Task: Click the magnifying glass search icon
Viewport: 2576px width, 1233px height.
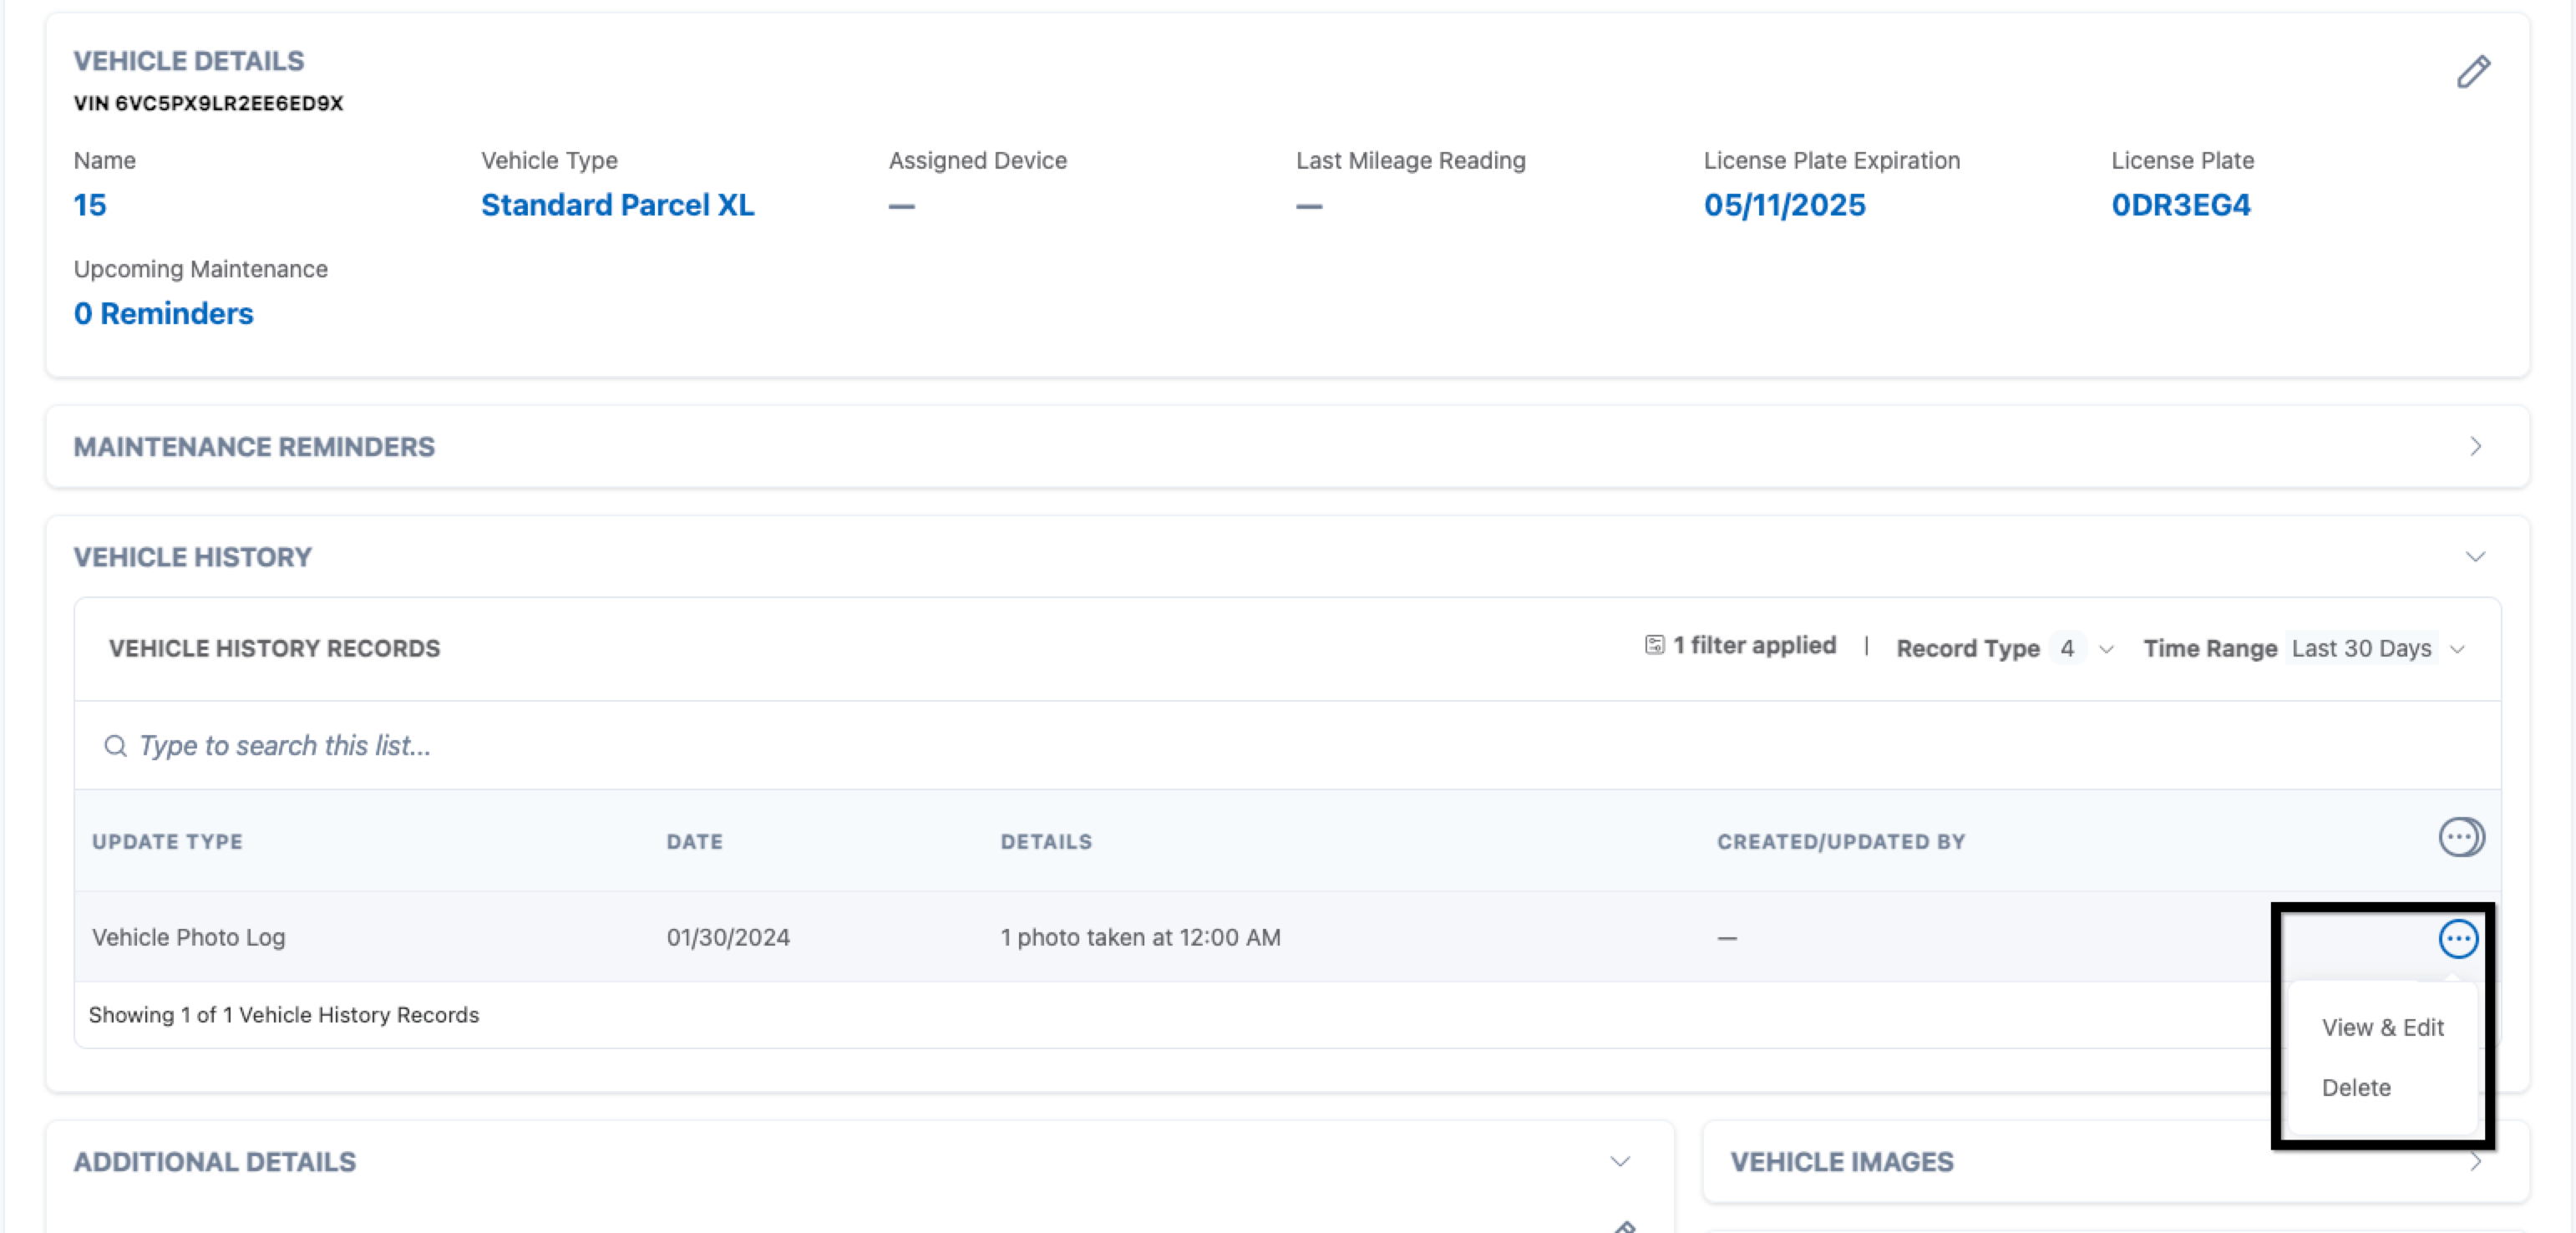Action: [x=116, y=746]
